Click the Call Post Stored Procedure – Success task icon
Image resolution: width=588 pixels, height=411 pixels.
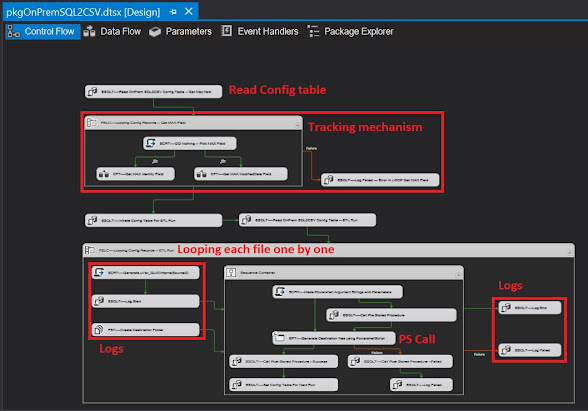coord(237,362)
